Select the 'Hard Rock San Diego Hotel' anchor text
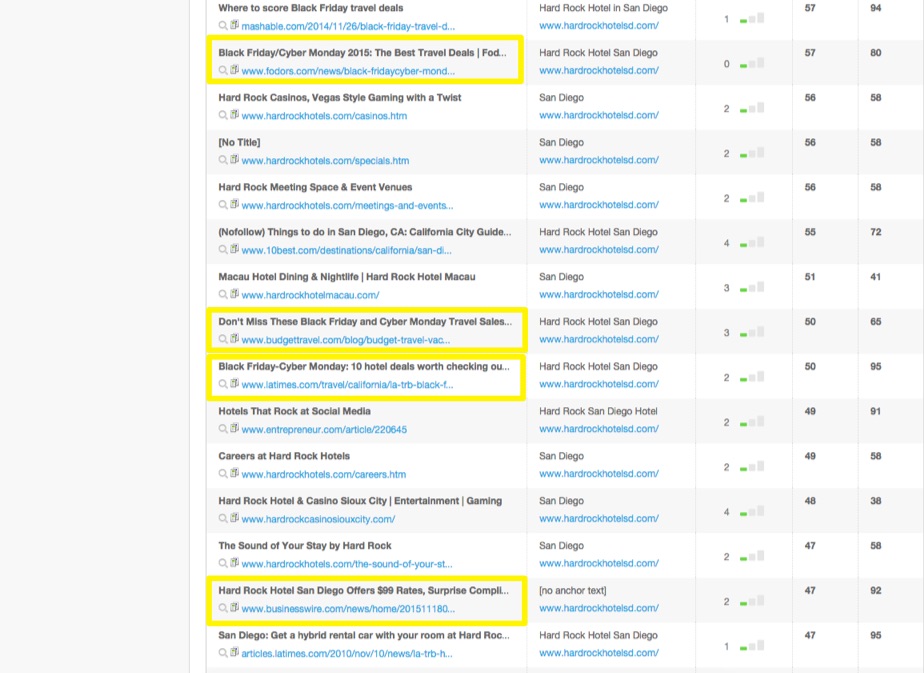This screenshot has height=673, width=924. [x=598, y=411]
